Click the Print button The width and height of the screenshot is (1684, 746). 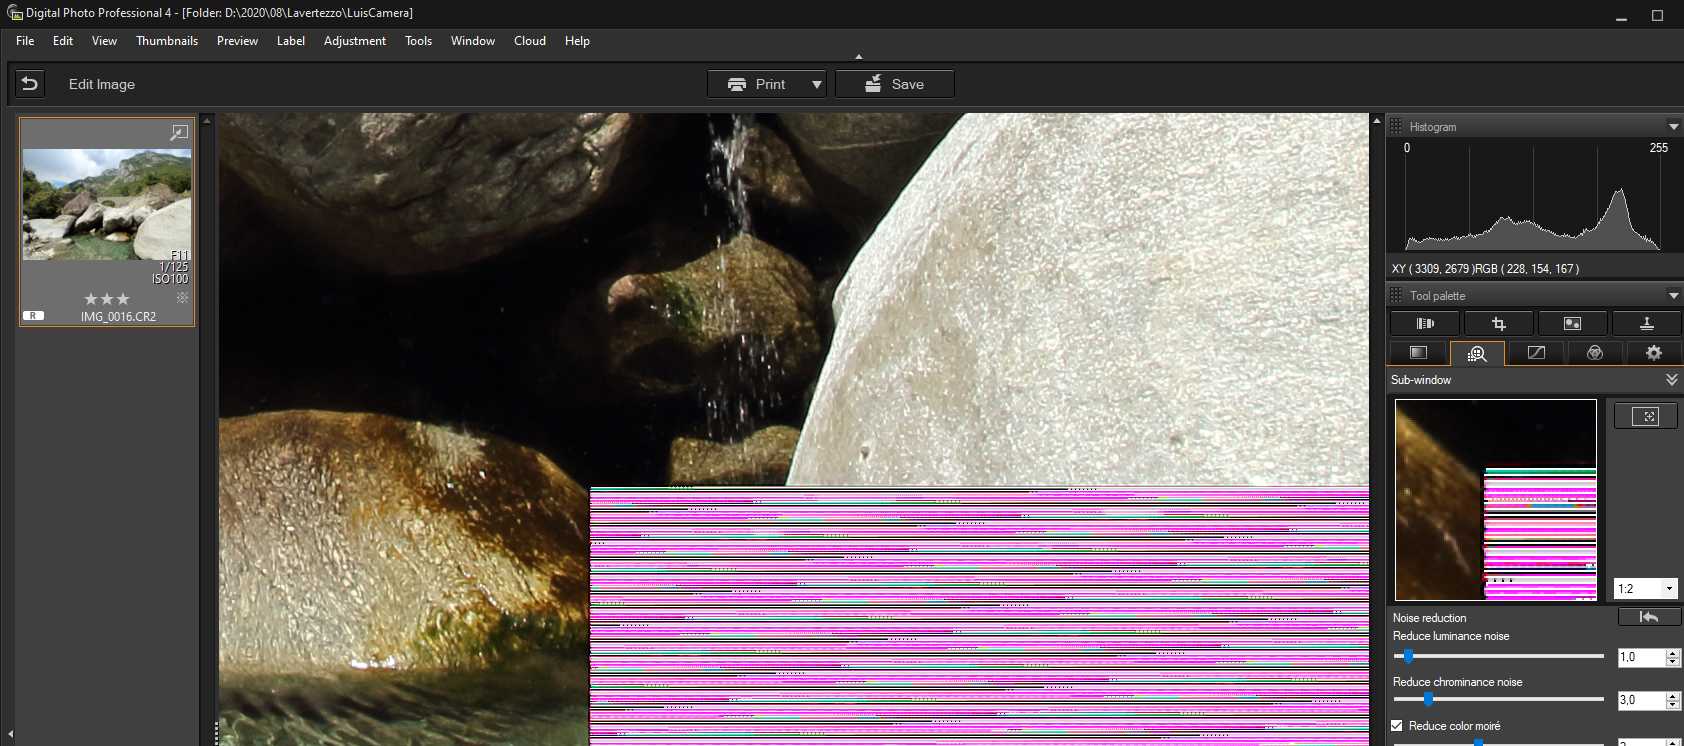point(756,84)
